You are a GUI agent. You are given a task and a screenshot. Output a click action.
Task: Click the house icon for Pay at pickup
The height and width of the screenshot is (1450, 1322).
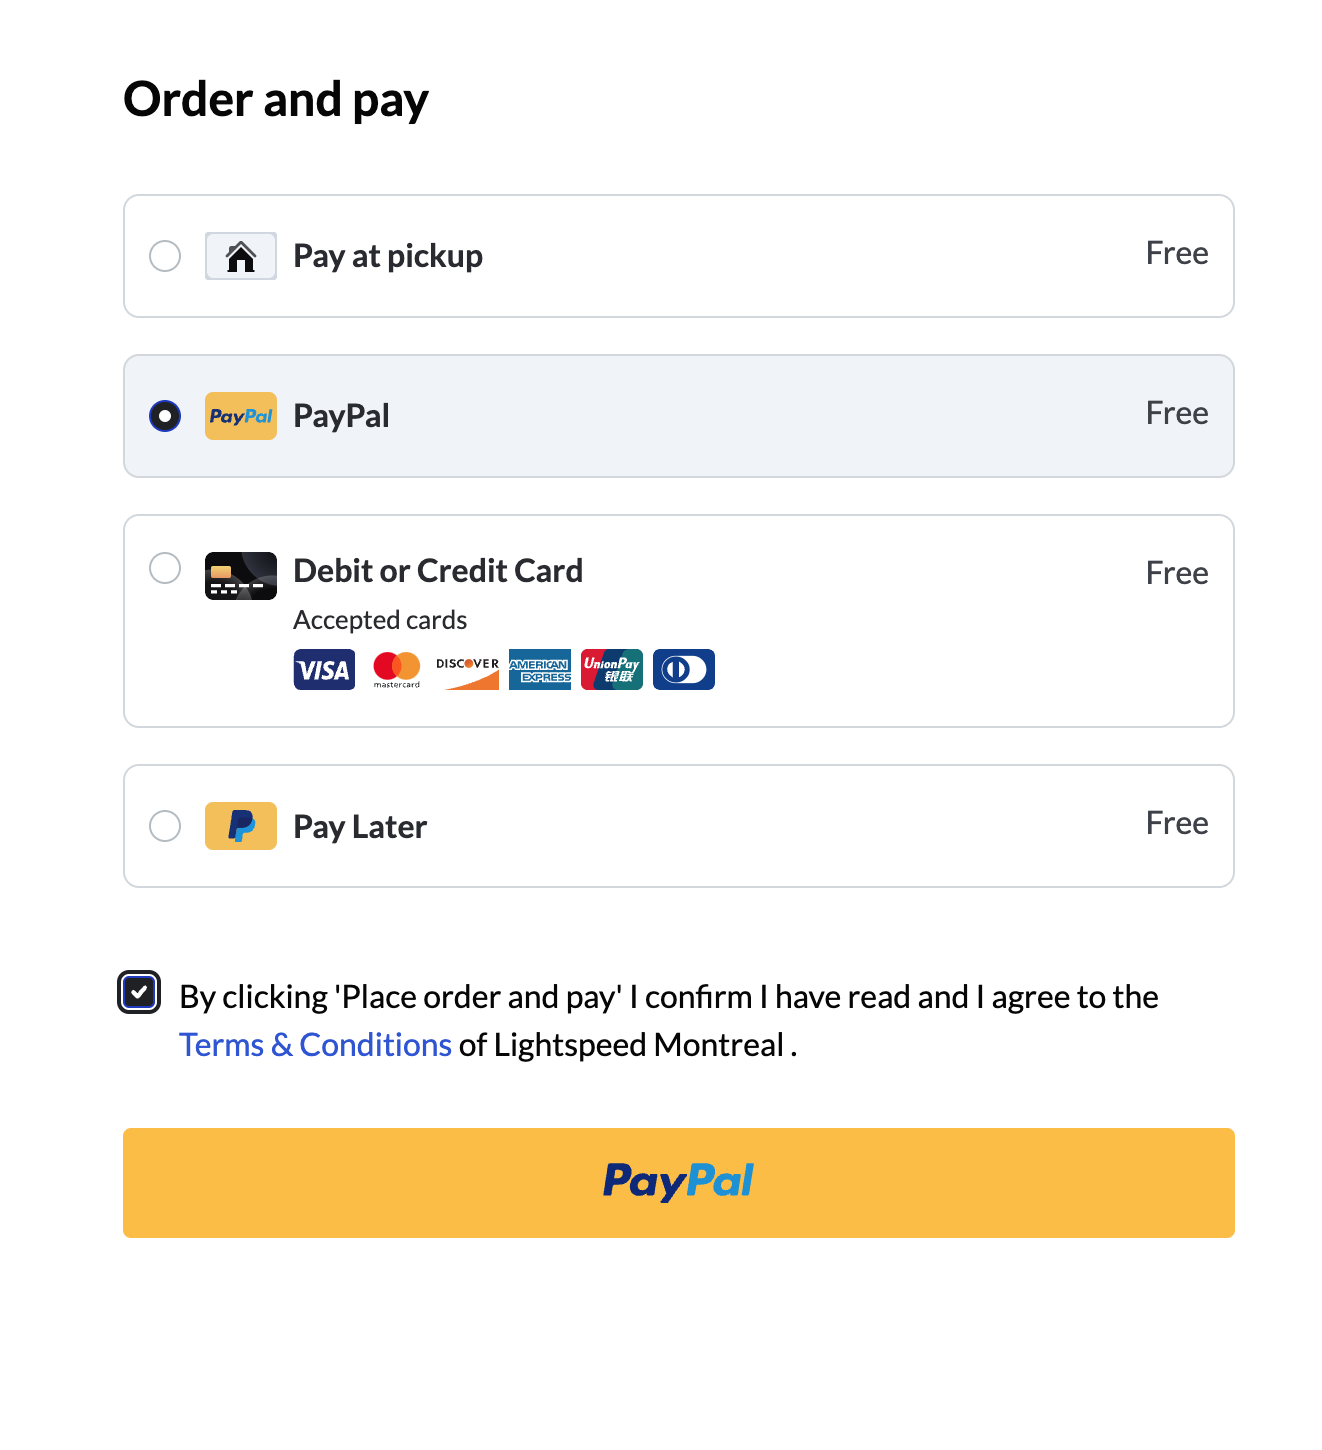[240, 256]
